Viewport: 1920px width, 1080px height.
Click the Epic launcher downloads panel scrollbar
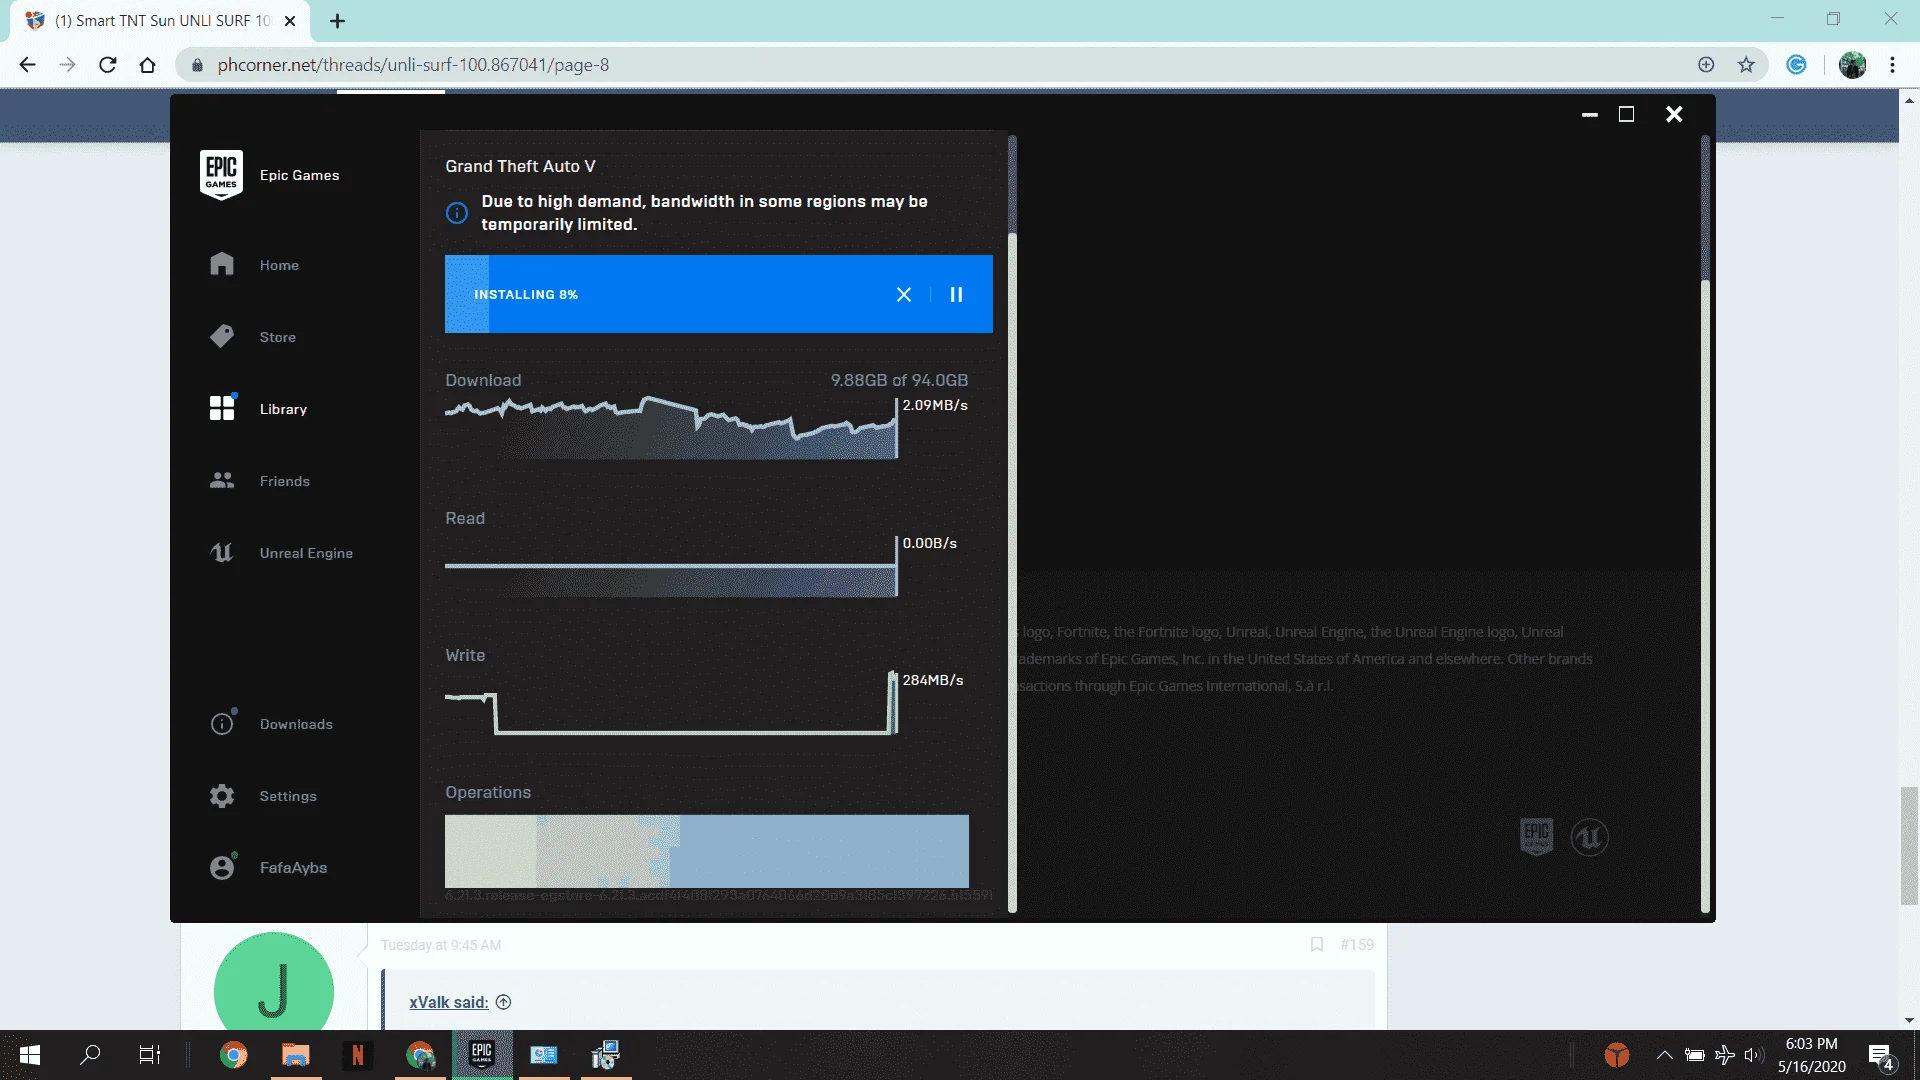[x=1012, y=524]
